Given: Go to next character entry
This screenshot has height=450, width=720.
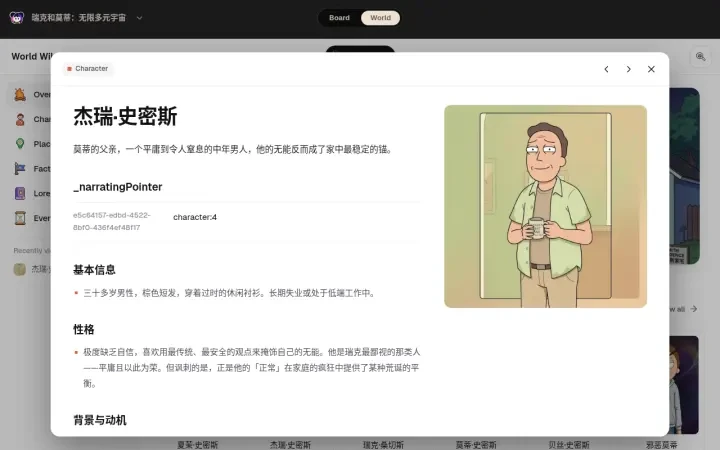Looking at the screenshot, I should point(629,69).
